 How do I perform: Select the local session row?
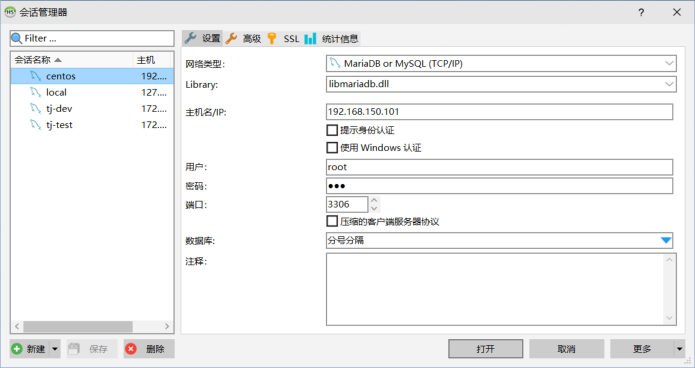point(92,92)
